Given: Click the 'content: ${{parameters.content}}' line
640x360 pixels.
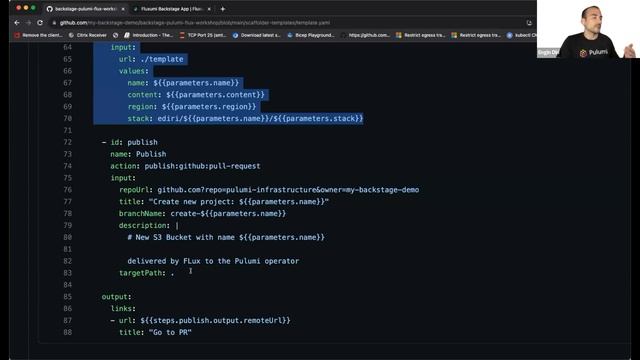Looking at the screenshot, I should 196,95.
